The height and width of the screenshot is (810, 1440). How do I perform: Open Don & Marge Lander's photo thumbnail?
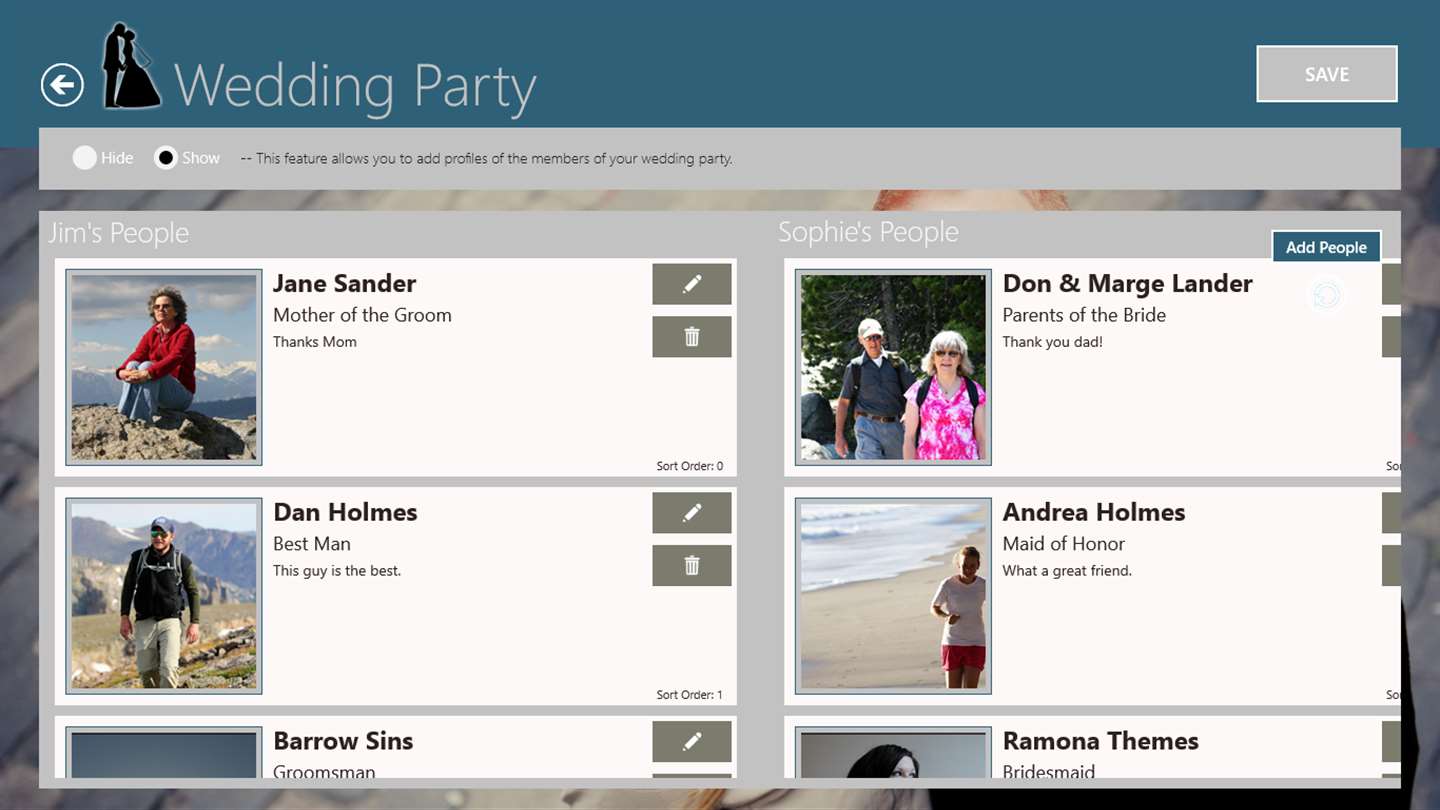[x=893, y=367]
